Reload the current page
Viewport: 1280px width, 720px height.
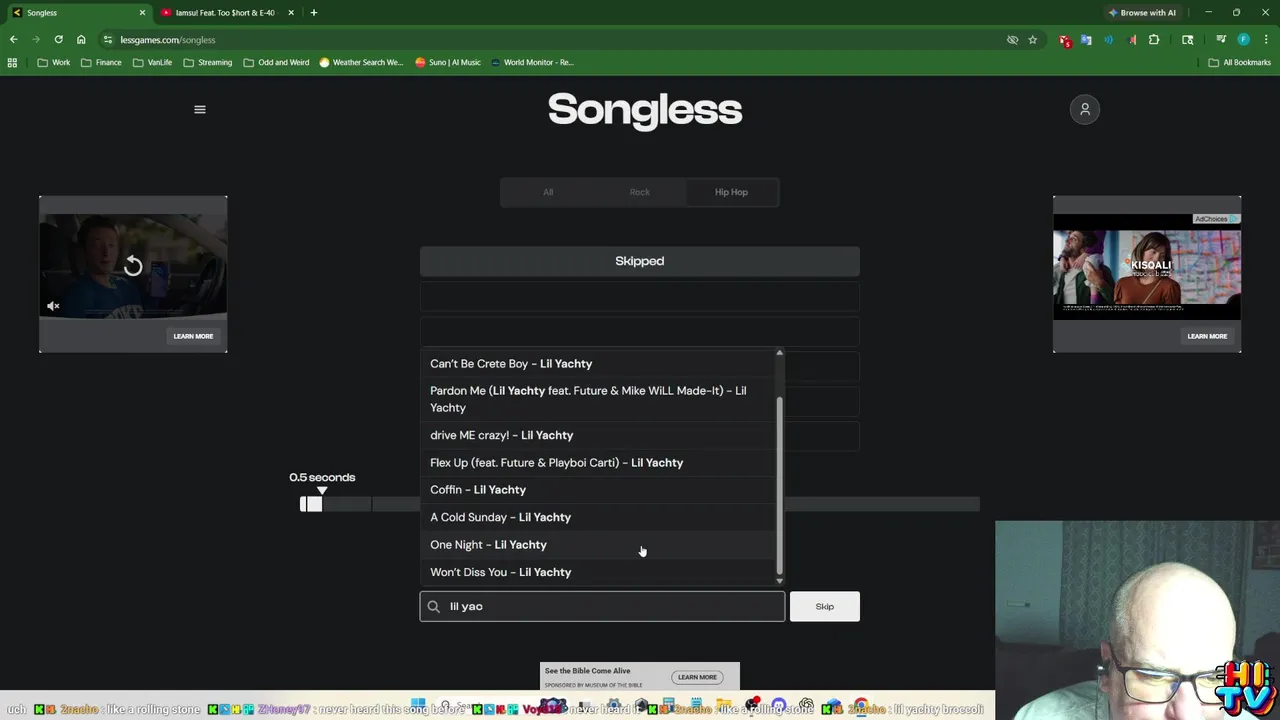click(58, 40)
